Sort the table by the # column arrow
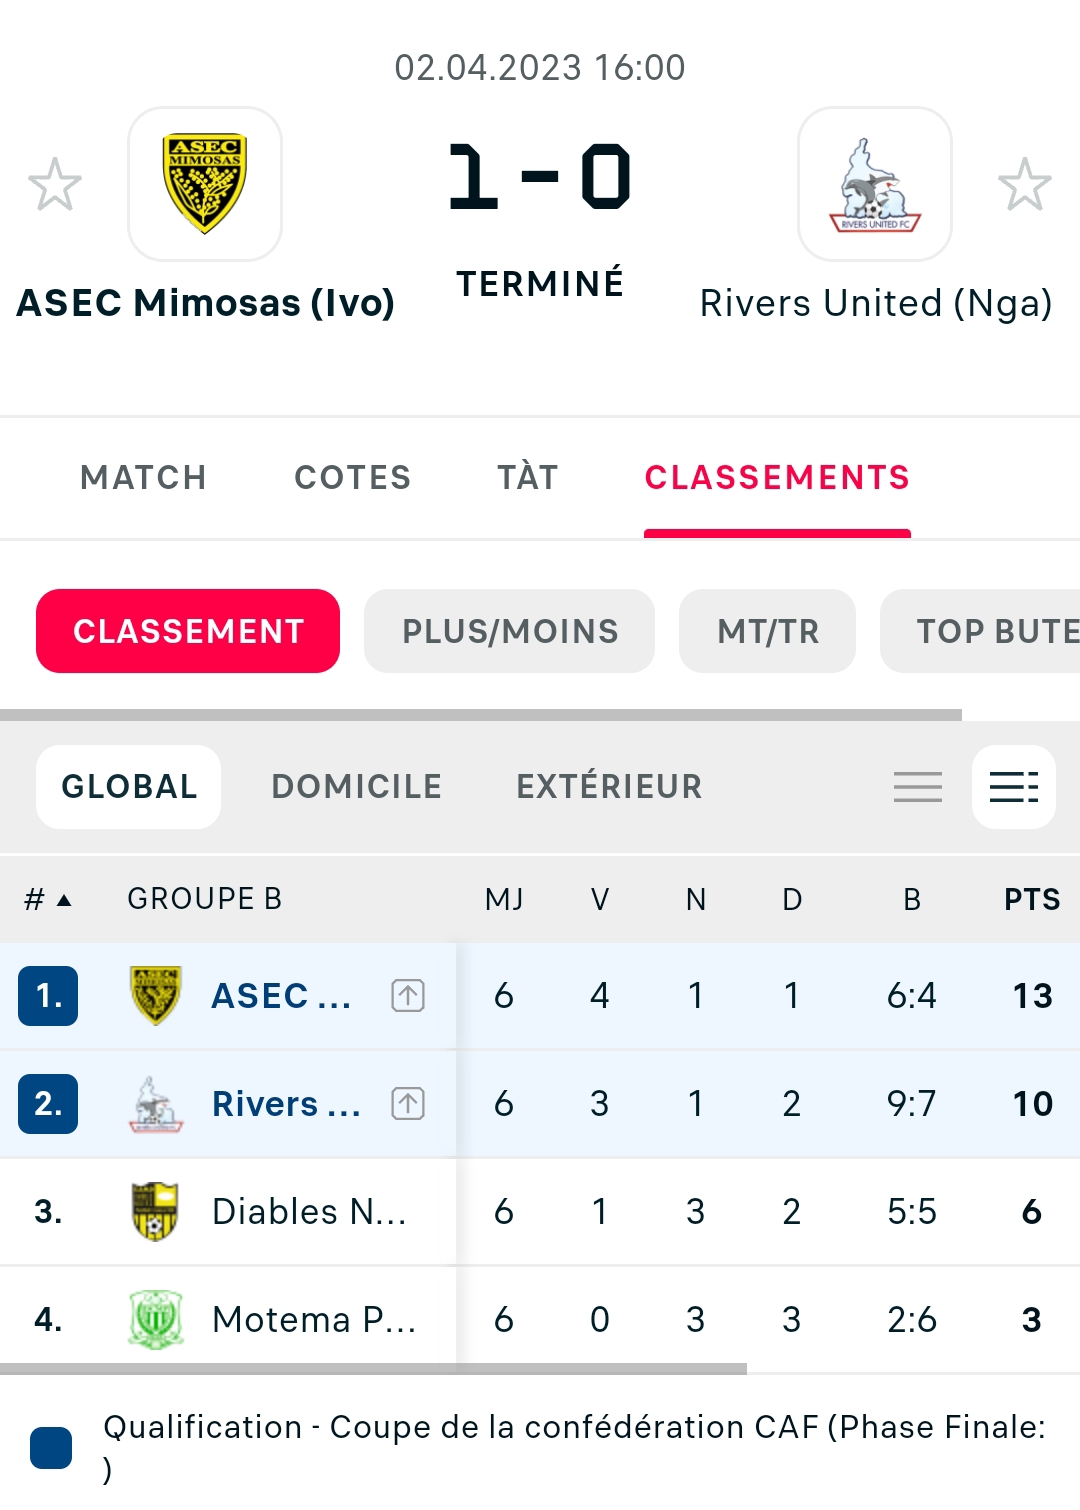This screenshot has height=1510, width=1080. coord(48,899)
